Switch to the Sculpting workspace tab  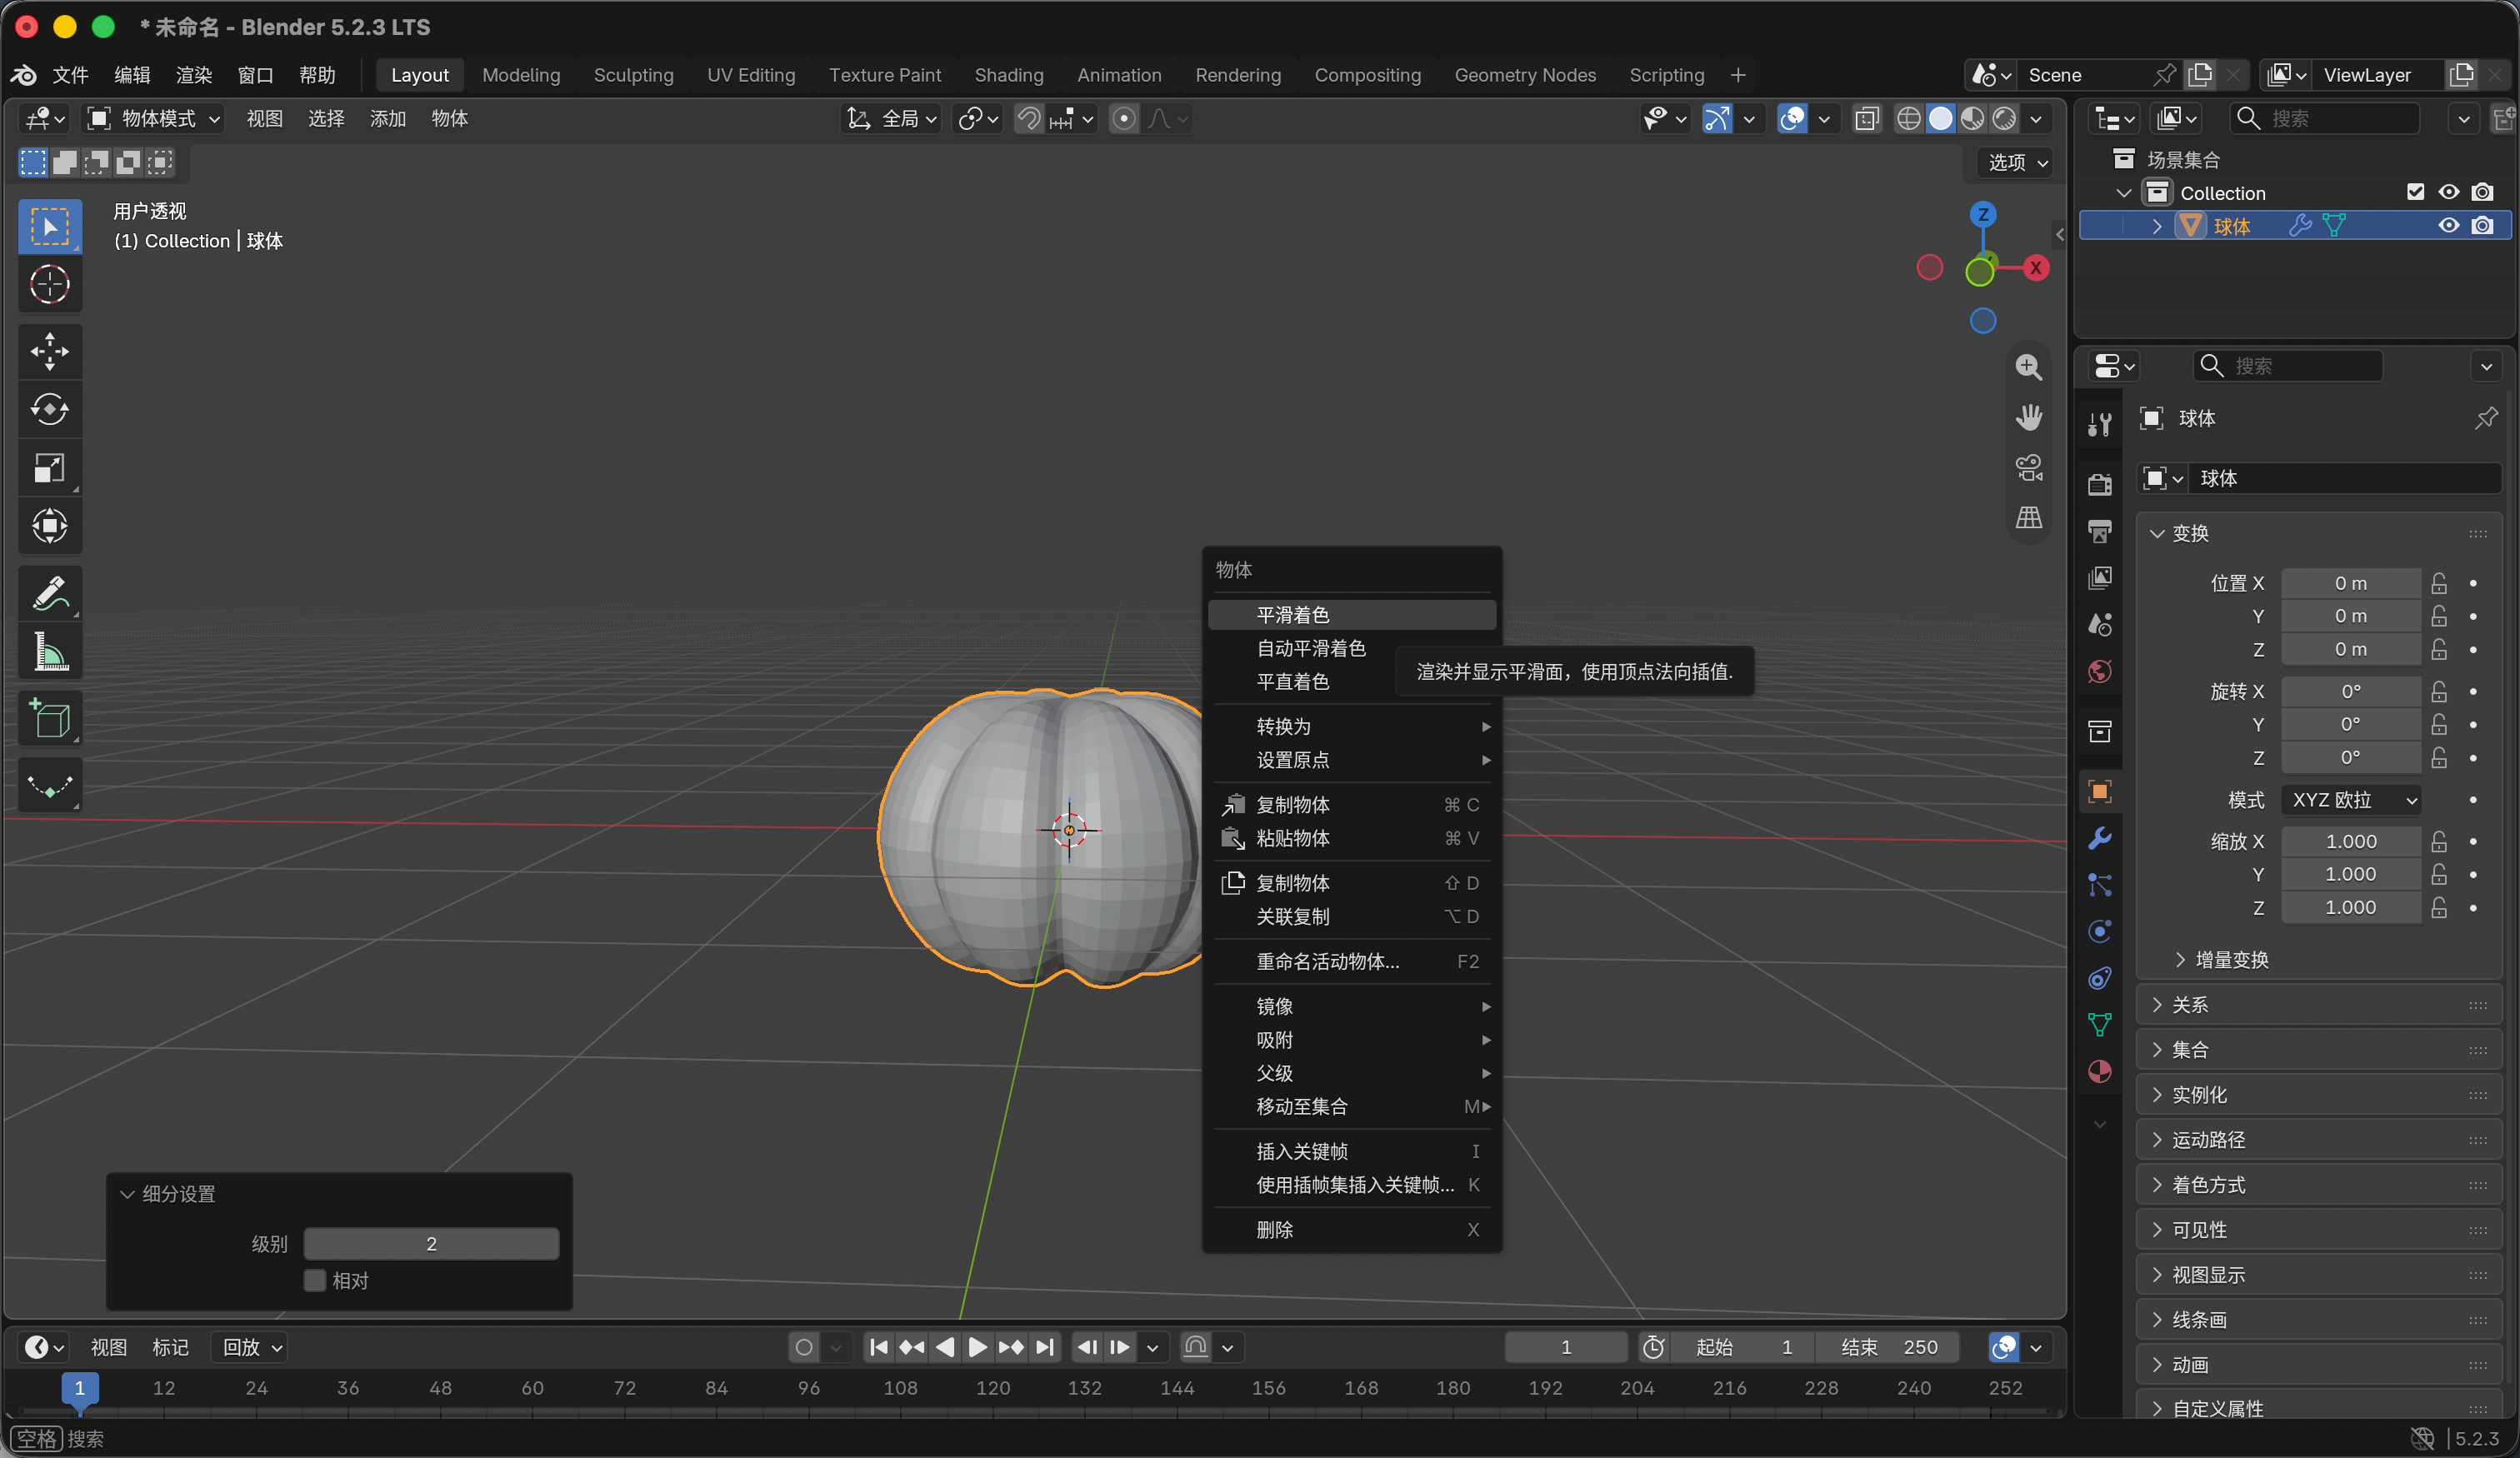pos(633,75)
